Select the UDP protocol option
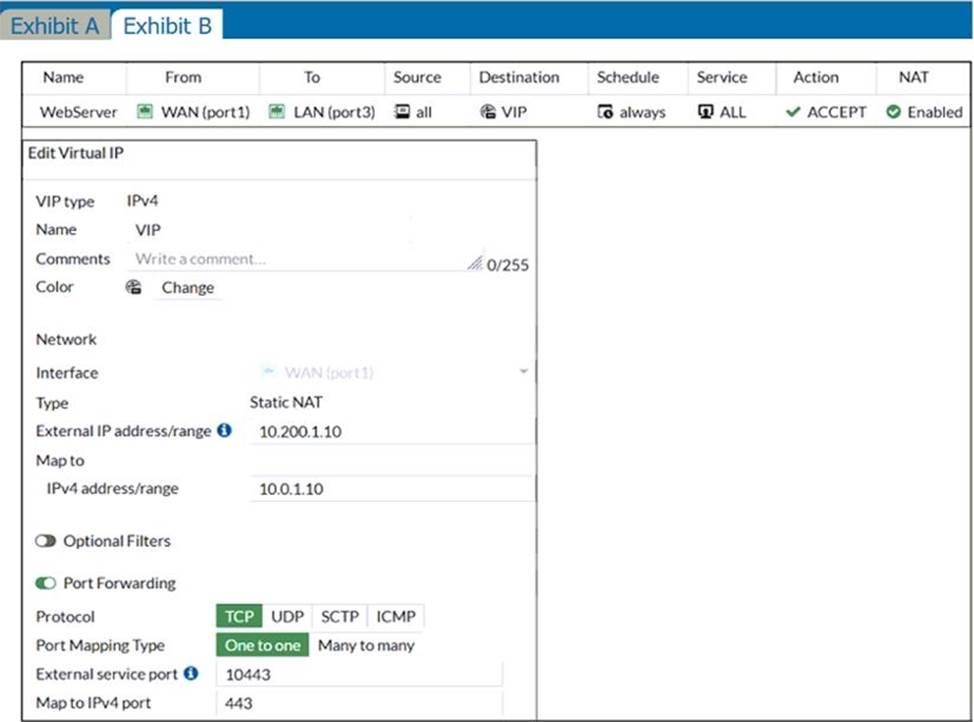Image resolution: width=974 pixels, height=722 pixels. click(x=287, y=617)
